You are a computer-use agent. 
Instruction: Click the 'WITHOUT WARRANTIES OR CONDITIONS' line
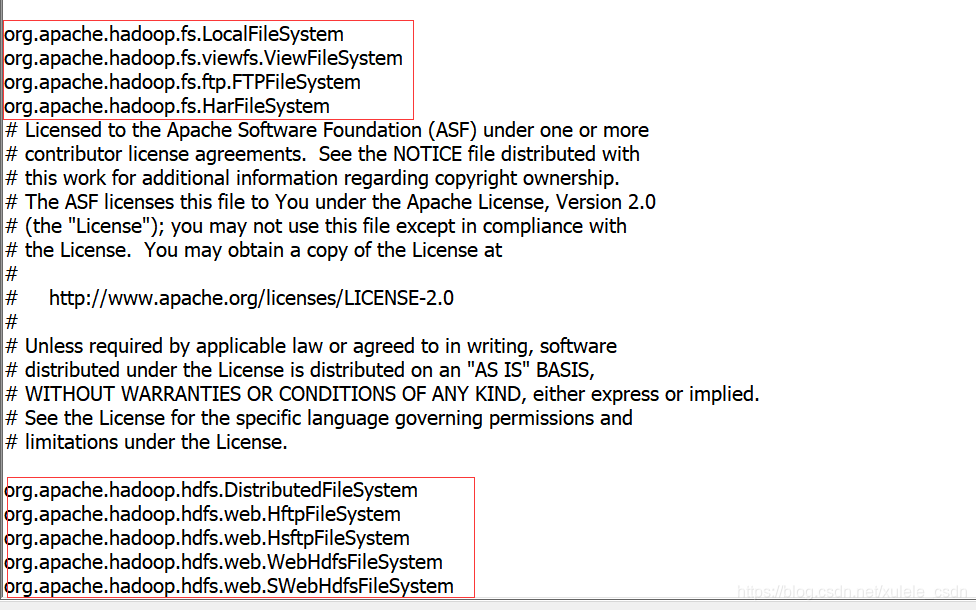point(383,394)
